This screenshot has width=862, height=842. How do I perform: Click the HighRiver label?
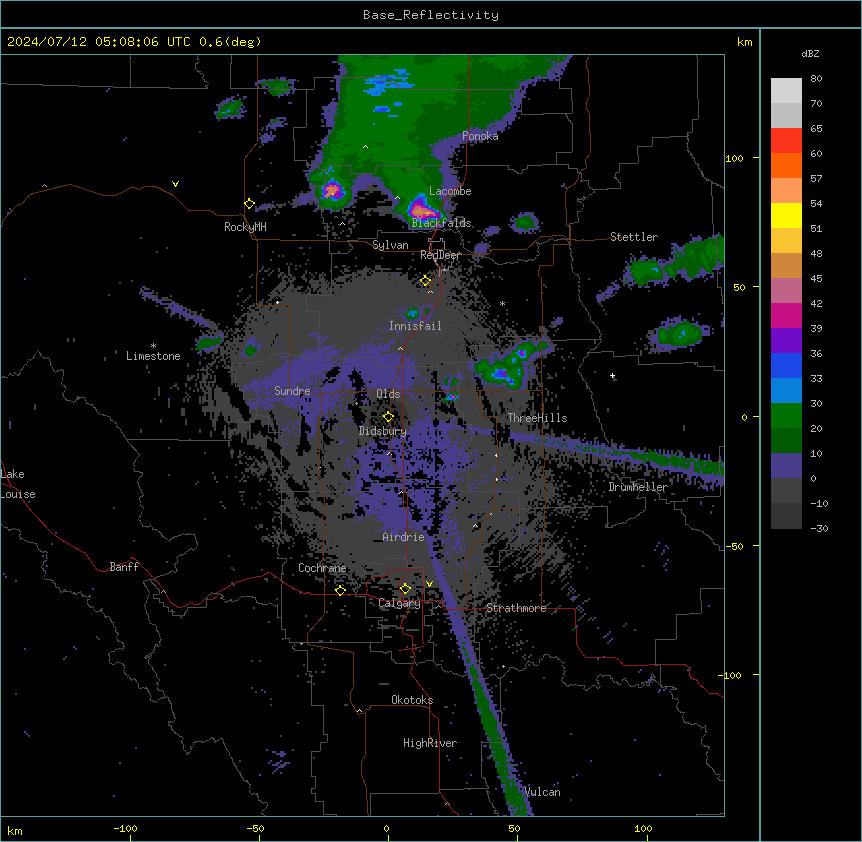[x=430, y=743]
